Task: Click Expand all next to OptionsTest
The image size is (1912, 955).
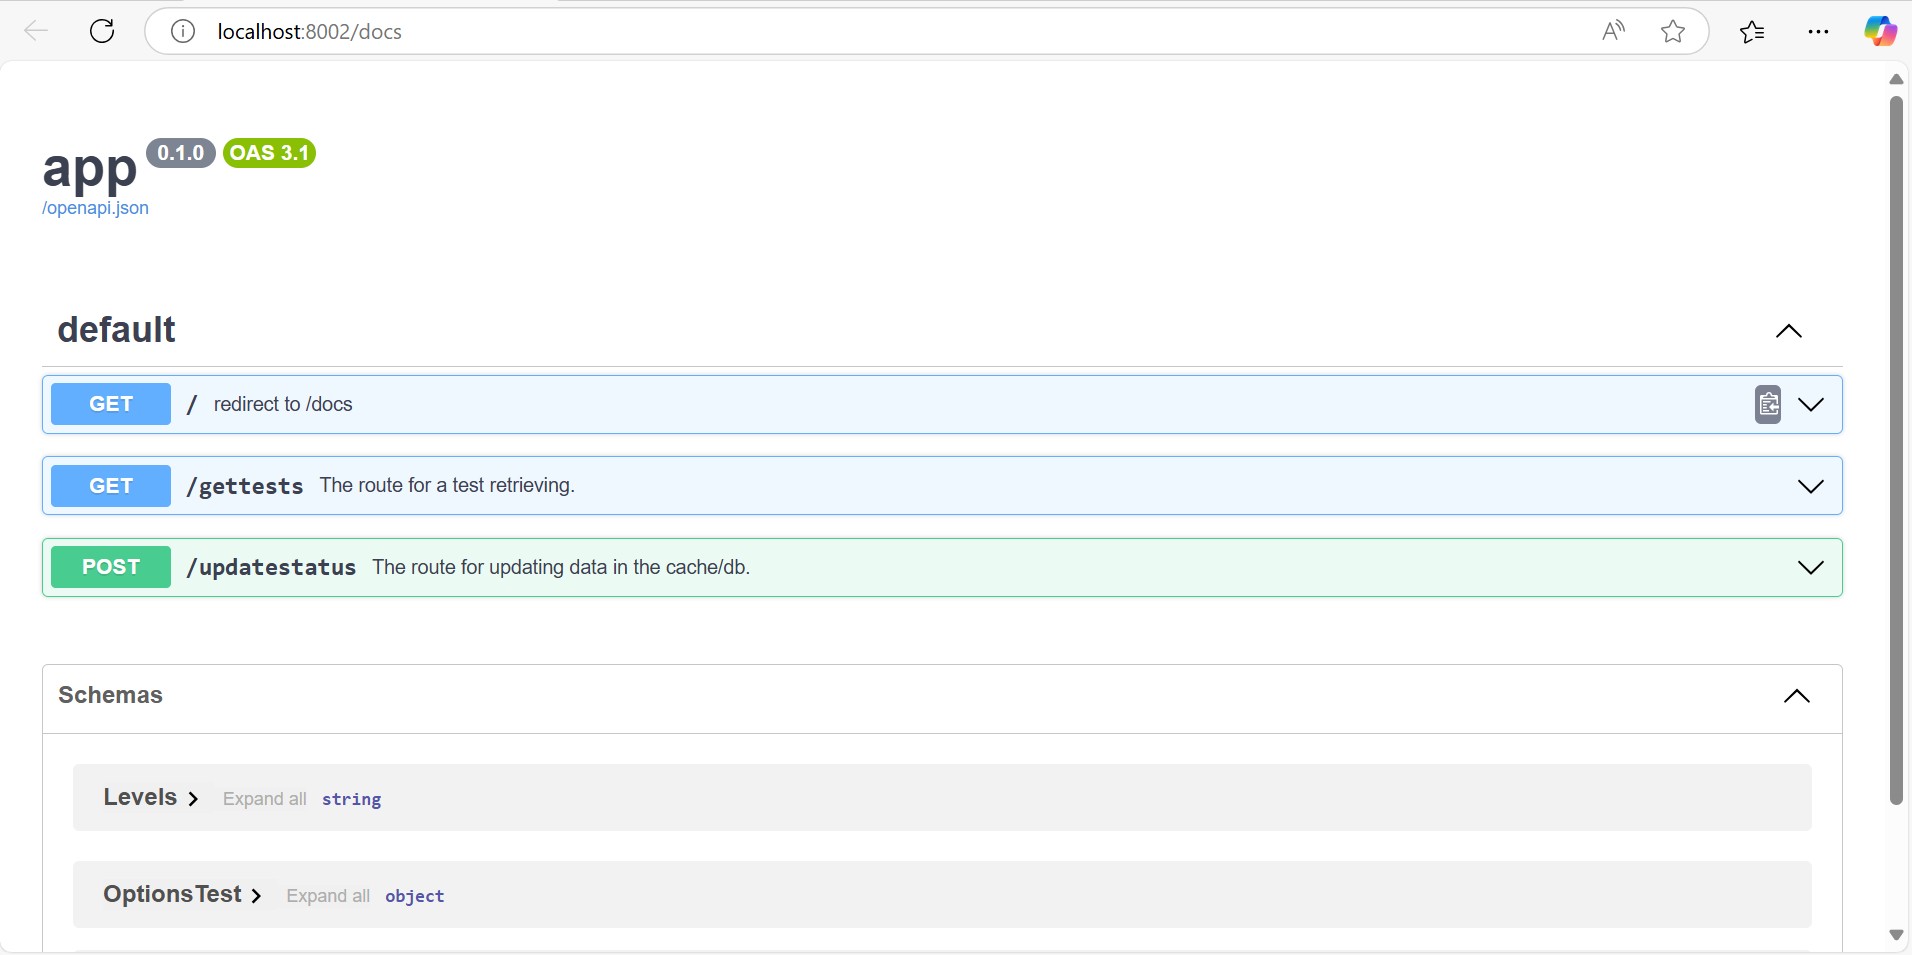Action: coord(328,896)
